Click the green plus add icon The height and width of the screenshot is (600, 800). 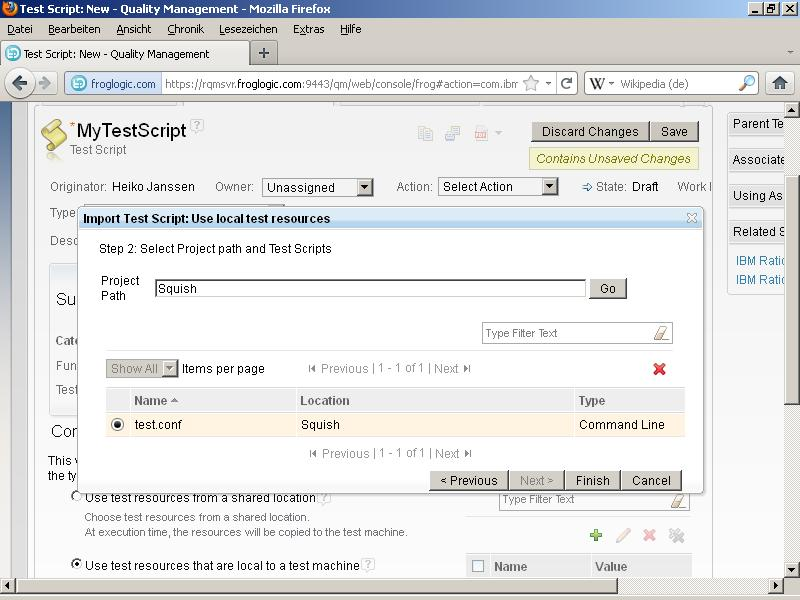[596, 536]
